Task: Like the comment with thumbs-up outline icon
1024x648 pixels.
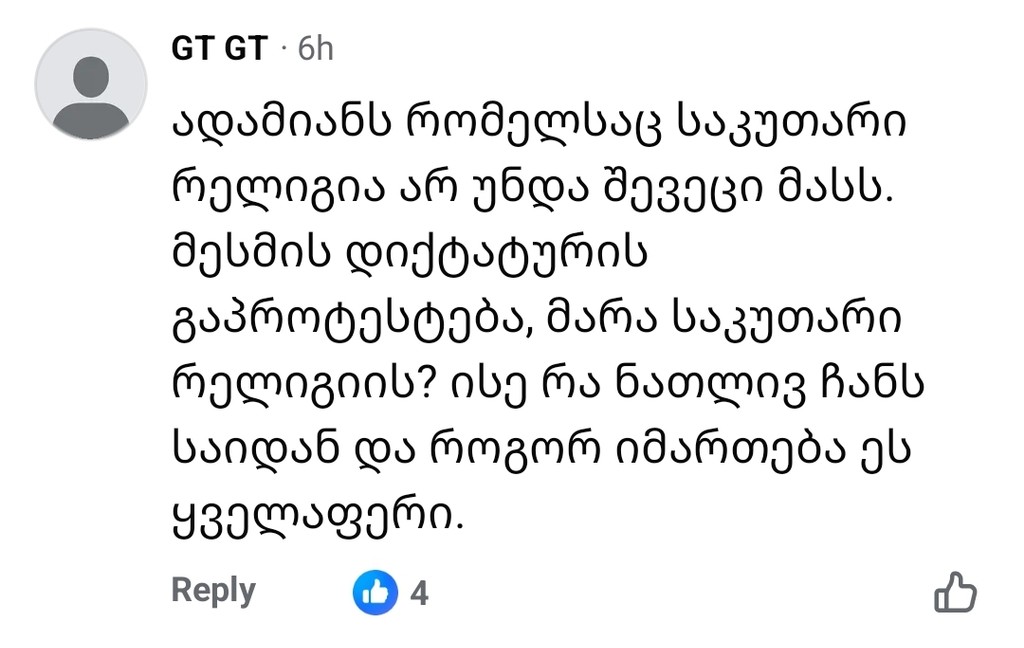Action: click(954, 592)
